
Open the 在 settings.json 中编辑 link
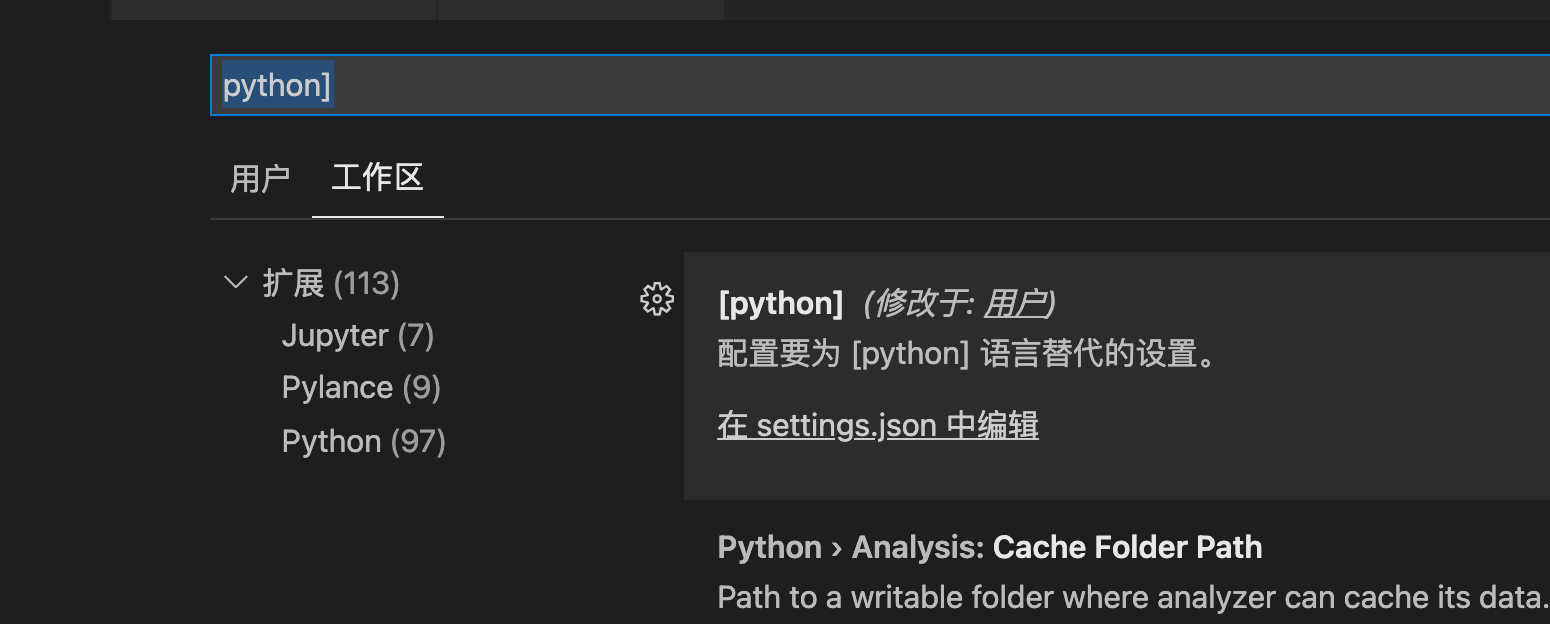(x=878, y=426)
